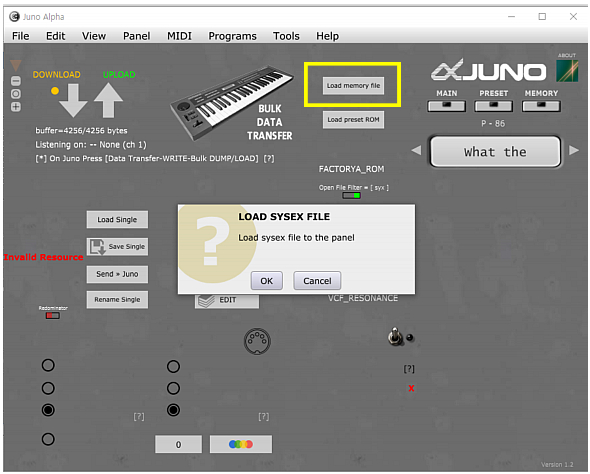
Task: Click the Version 1.2 text
Action: point(557,465)
